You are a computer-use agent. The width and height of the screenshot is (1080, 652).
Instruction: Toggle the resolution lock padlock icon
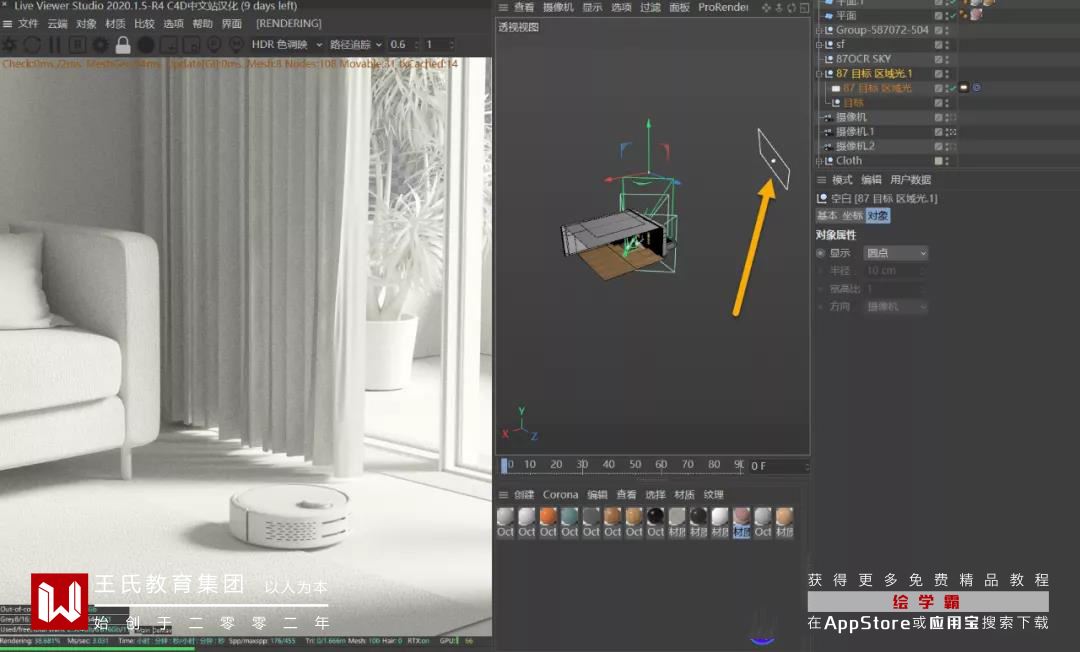(123, 45)
